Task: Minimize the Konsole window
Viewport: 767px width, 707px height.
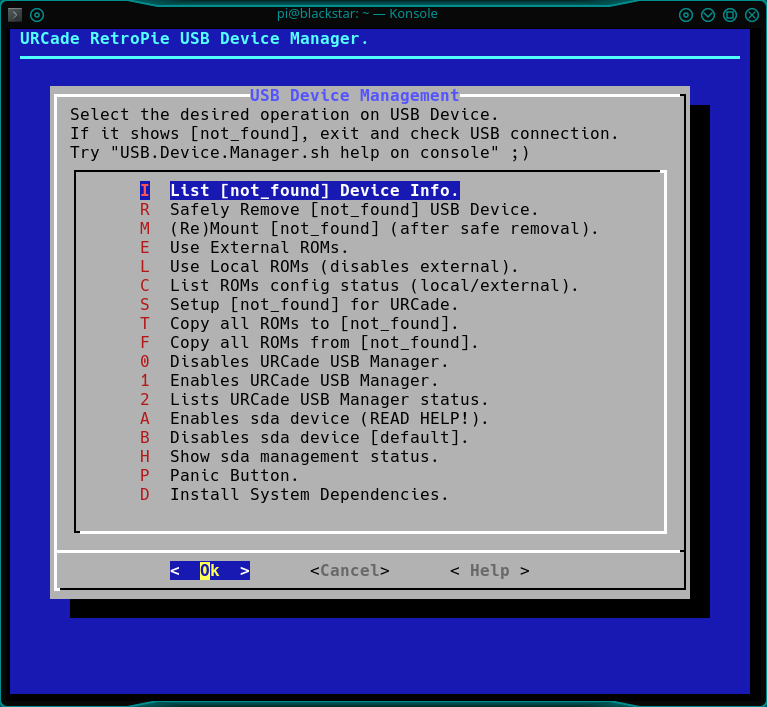Action: click(x=708, y=15)
